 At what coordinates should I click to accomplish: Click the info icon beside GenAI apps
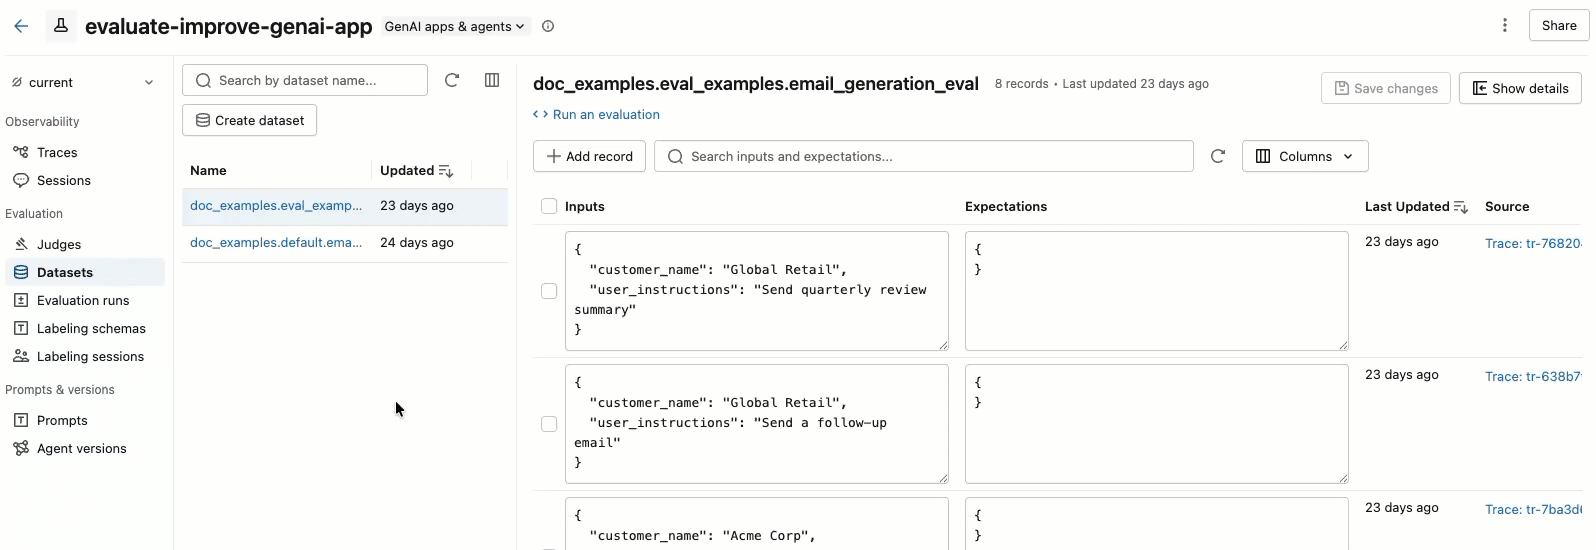coord(548,26)
